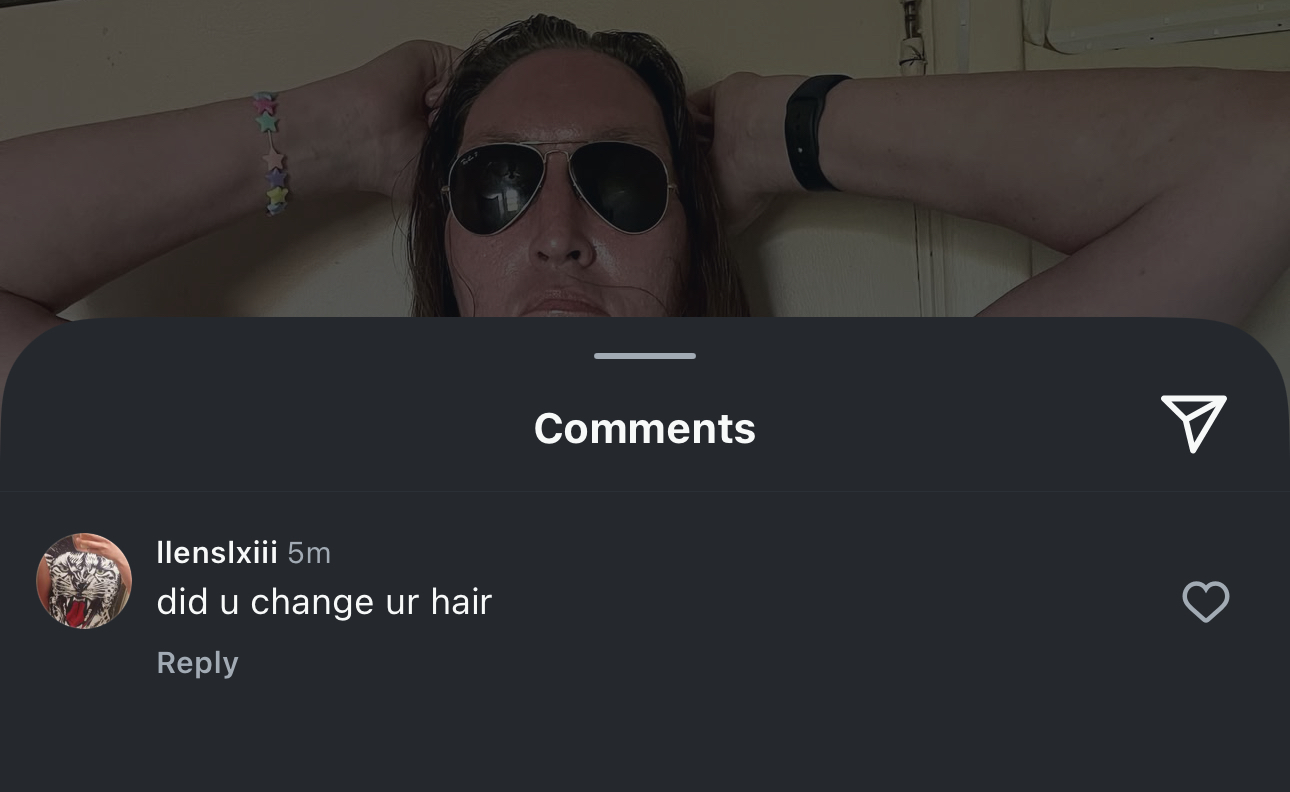Tap the star bead bracelet in photo

pos(269,153)
